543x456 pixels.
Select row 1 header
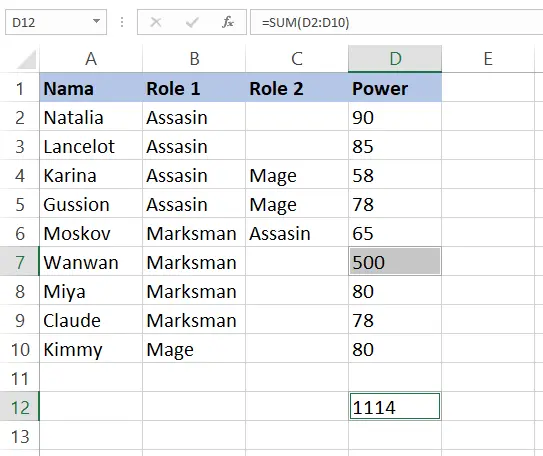point(20,88)
